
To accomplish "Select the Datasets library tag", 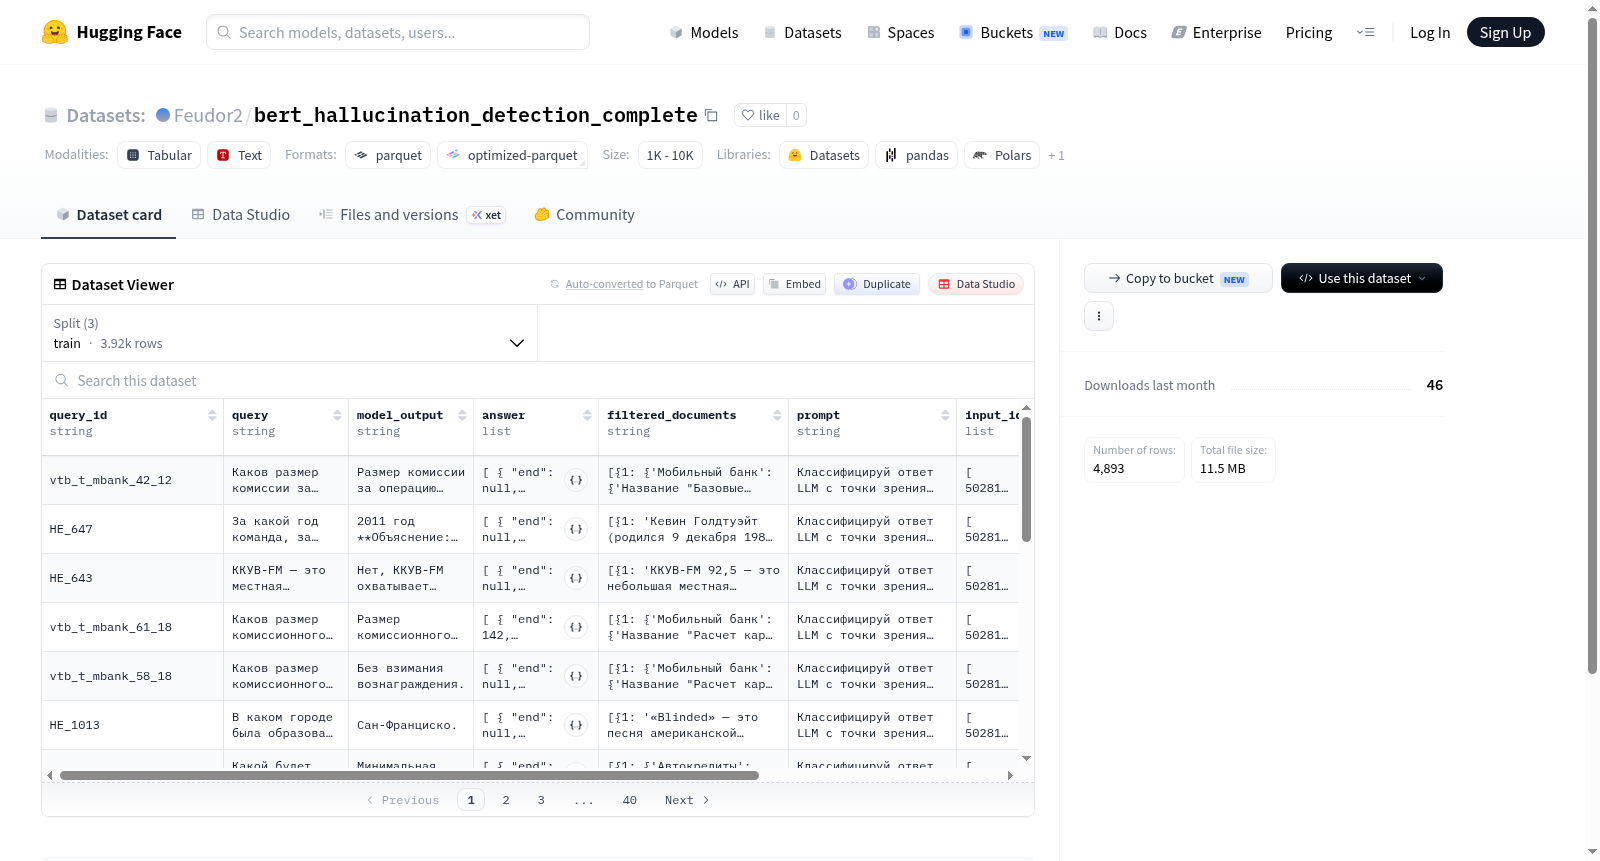I will (824, 155).
